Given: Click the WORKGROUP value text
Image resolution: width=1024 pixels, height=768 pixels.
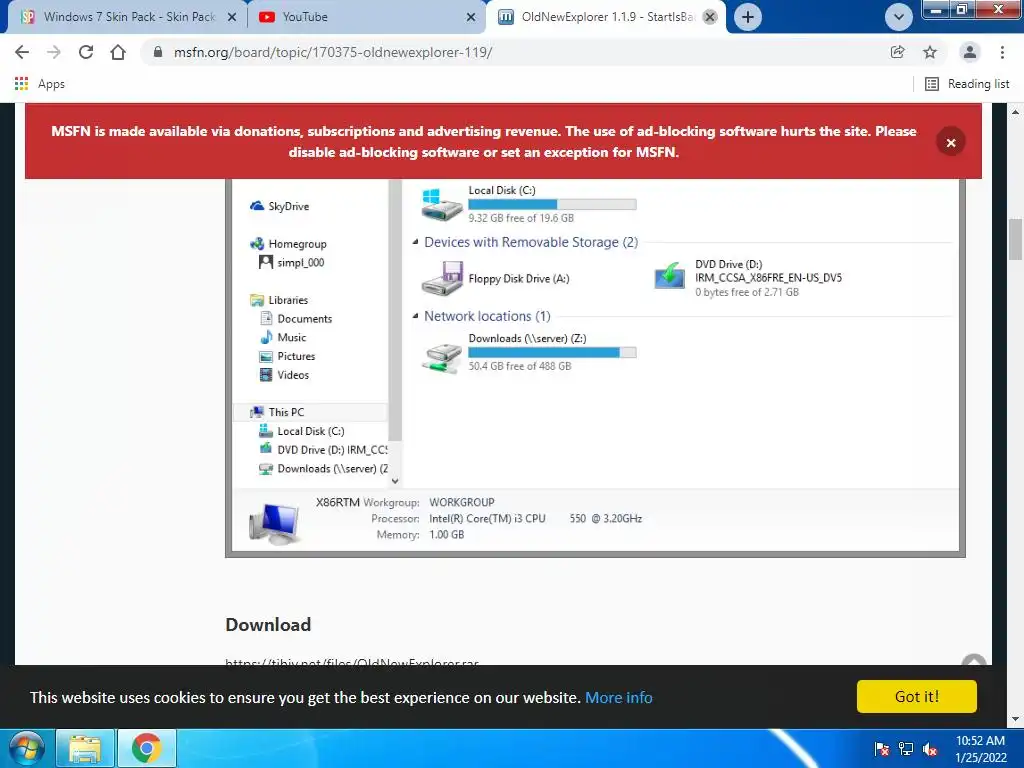Looking at the screenshot, I should [462, 502].
